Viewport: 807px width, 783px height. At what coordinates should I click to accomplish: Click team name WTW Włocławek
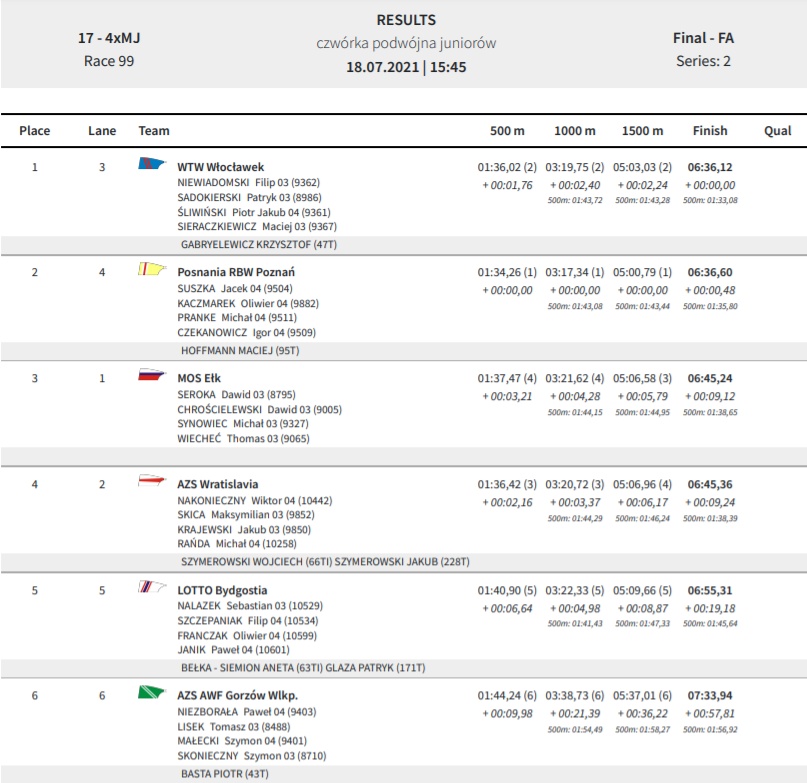click(x=220, y=167)
